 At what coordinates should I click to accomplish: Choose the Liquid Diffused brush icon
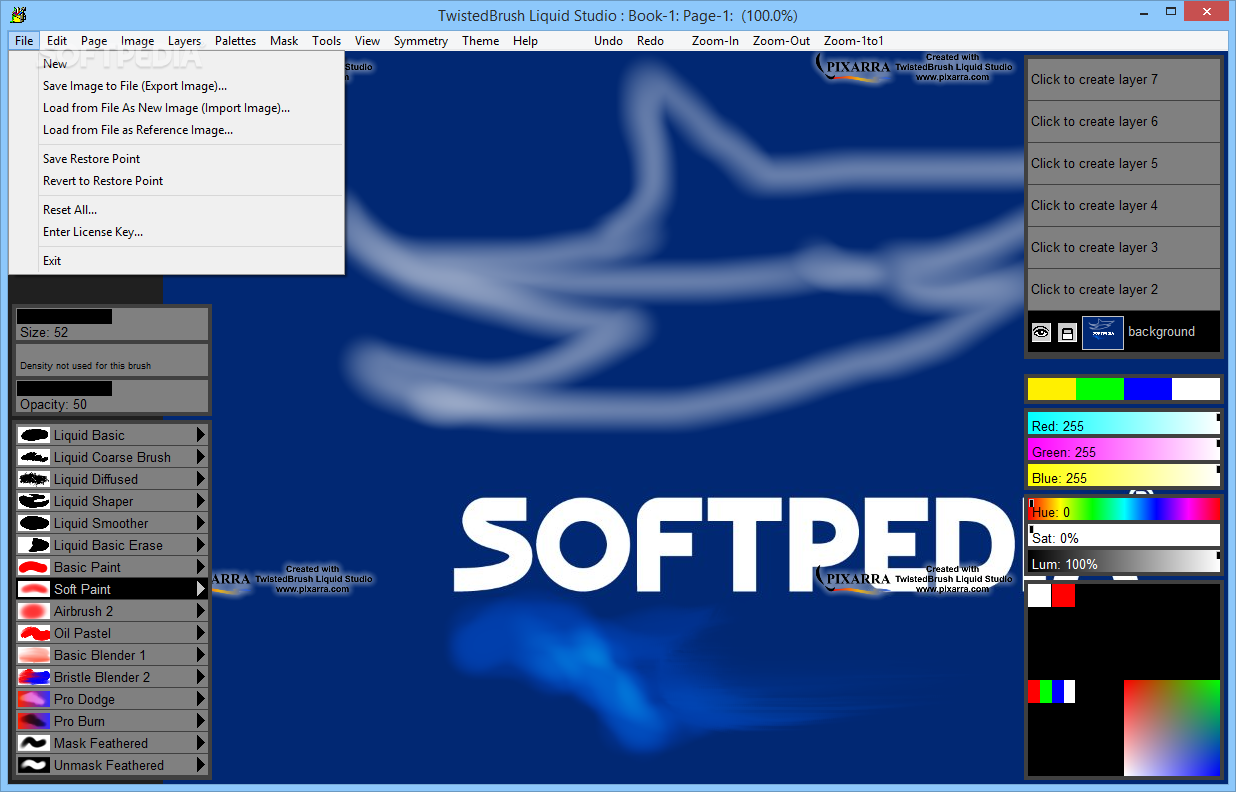coord(34,479)
